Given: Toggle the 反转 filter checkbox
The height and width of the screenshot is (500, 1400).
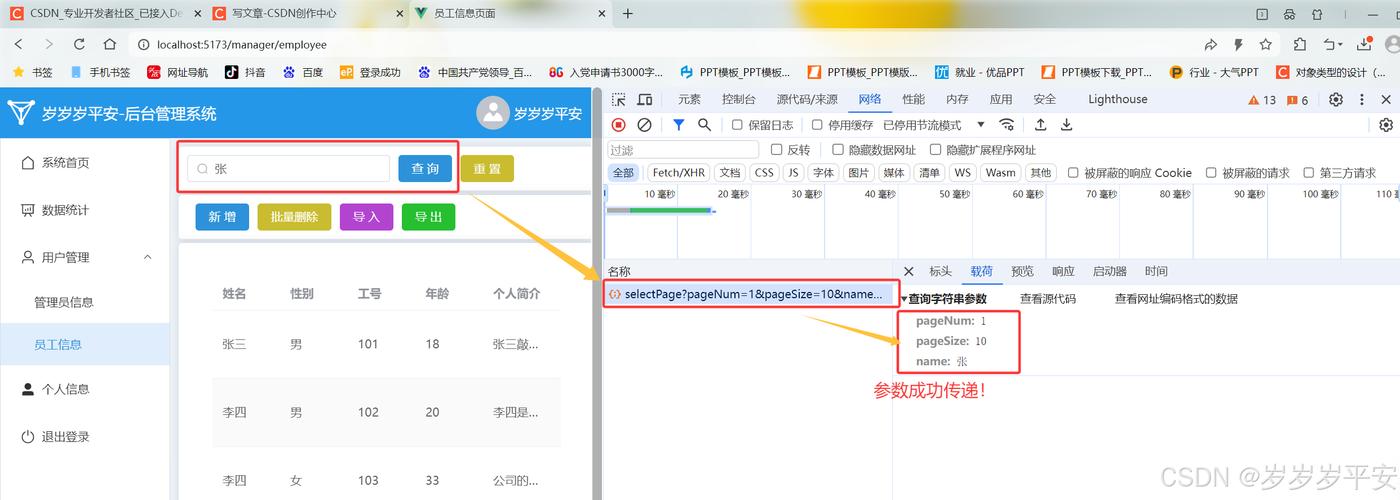Looking at the screenshot, I should [777, 150].
